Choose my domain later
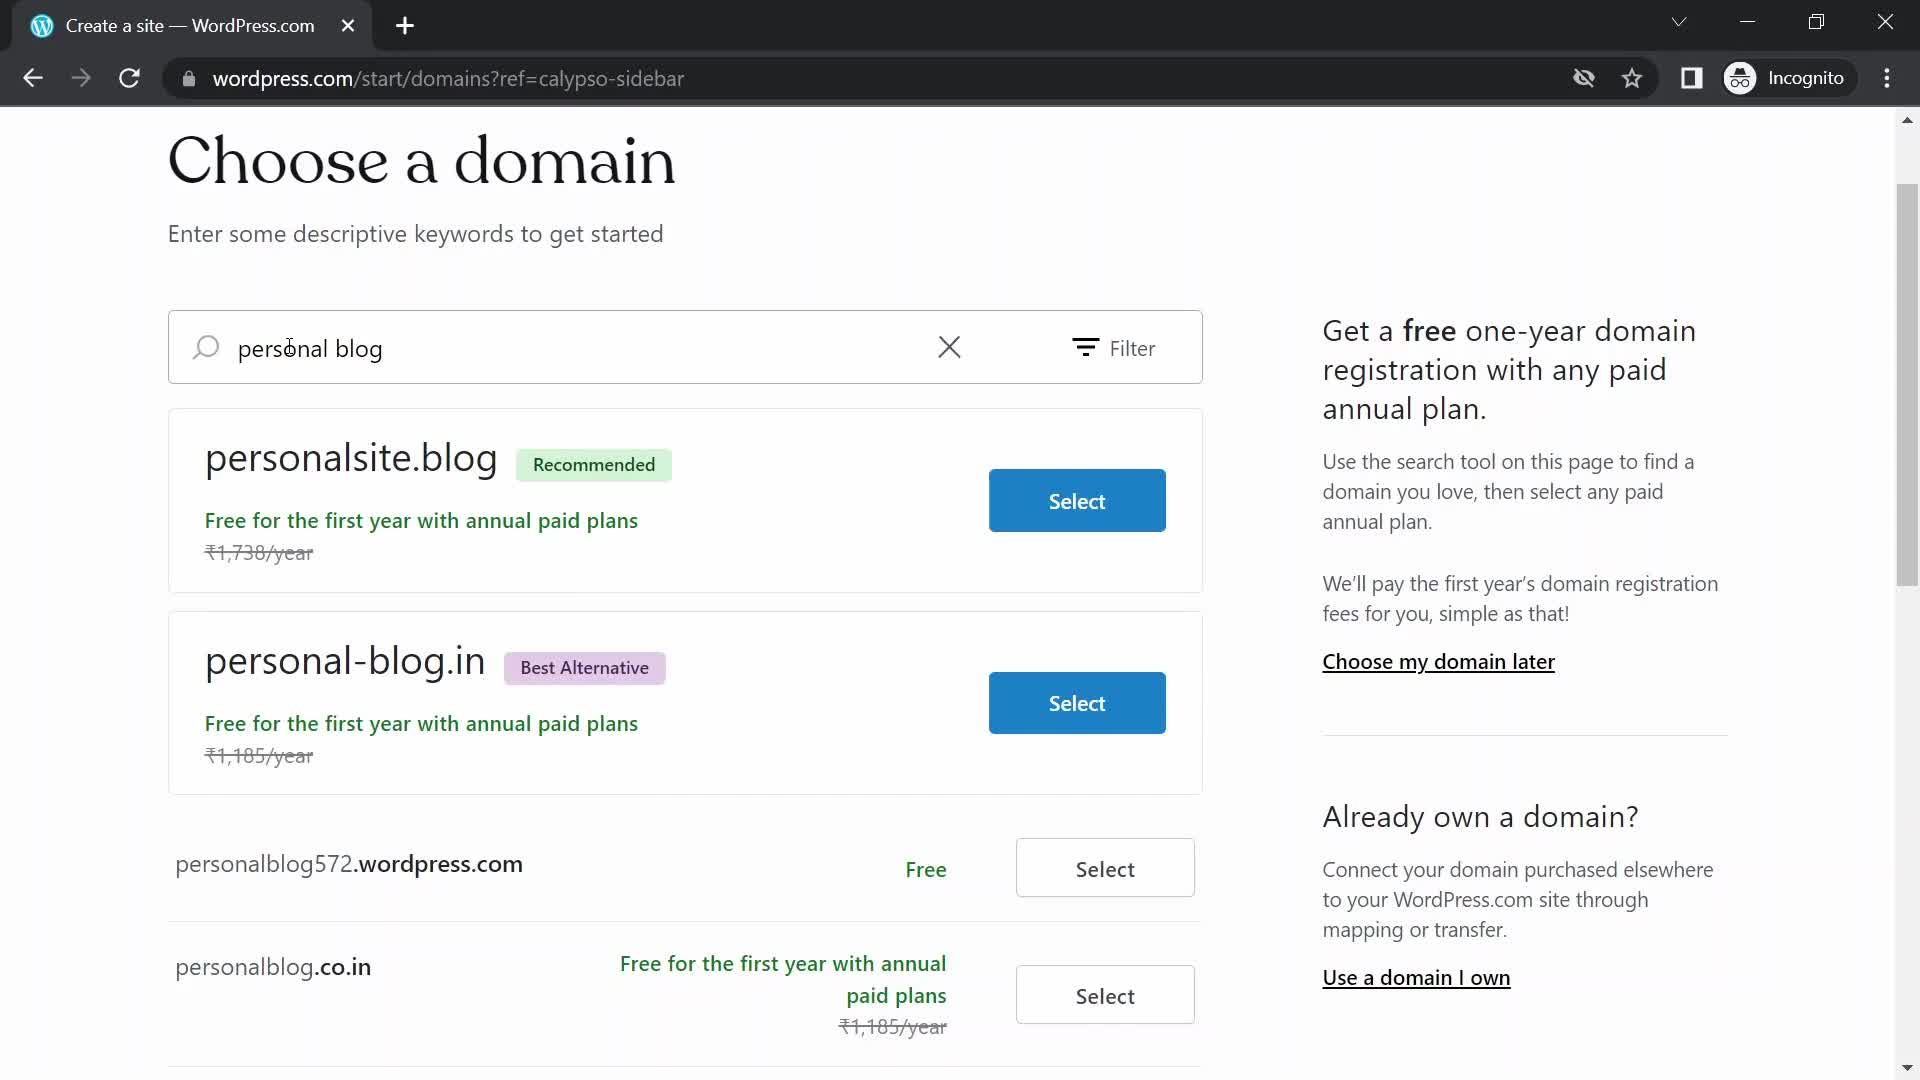 (1438, 662)
